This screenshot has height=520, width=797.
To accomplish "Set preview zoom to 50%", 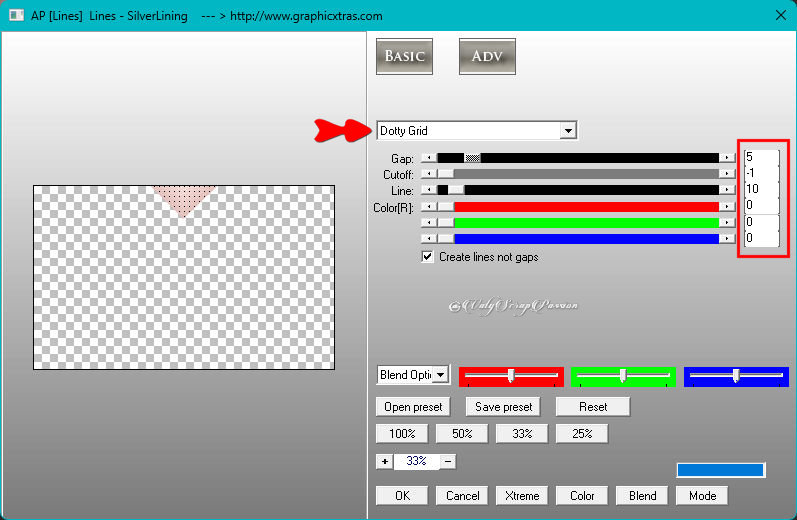I will click(462, 434).
